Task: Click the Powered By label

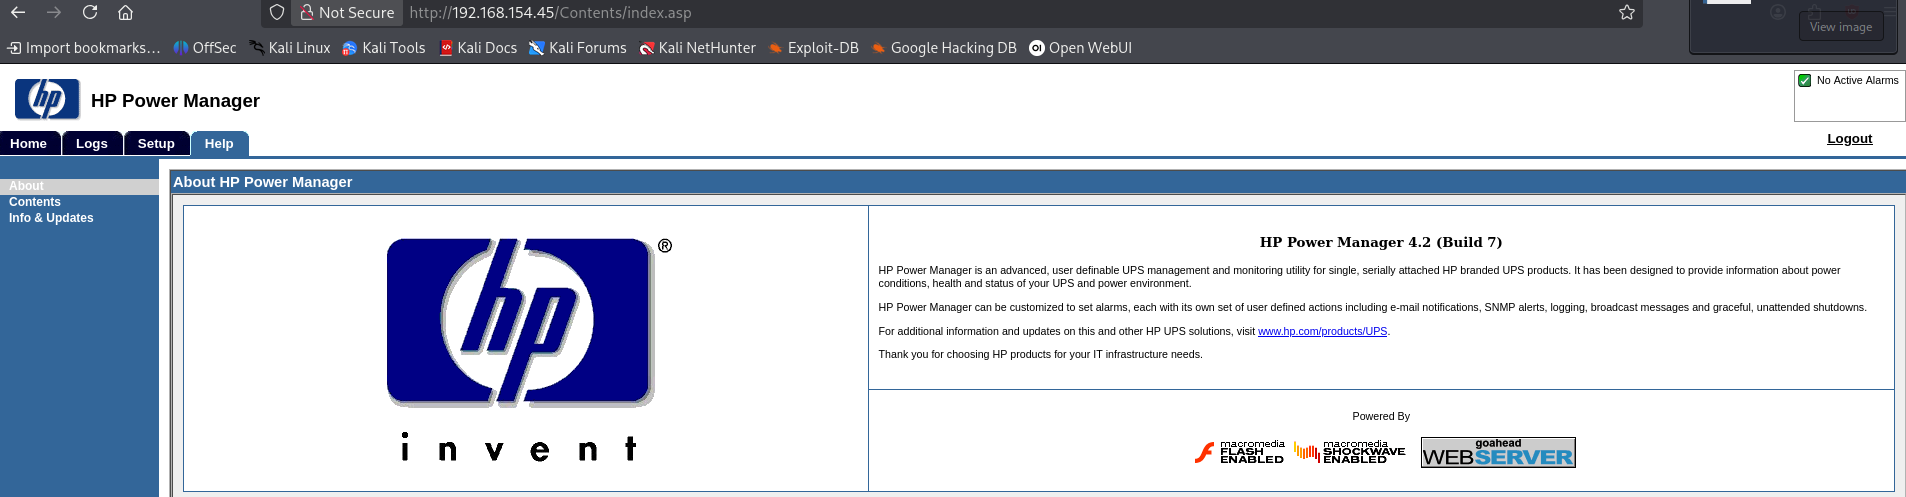Action: (1381, 416)
